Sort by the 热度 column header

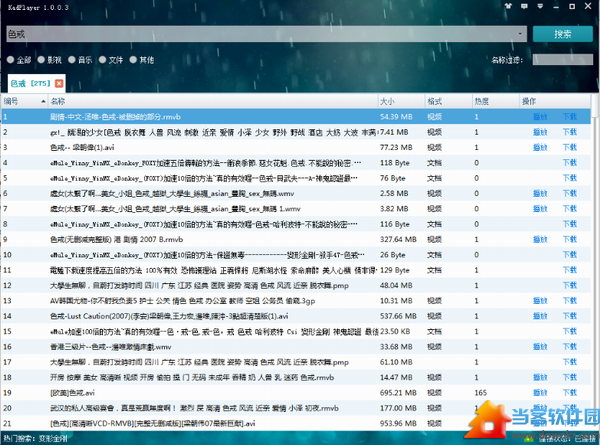pos(496,101)
